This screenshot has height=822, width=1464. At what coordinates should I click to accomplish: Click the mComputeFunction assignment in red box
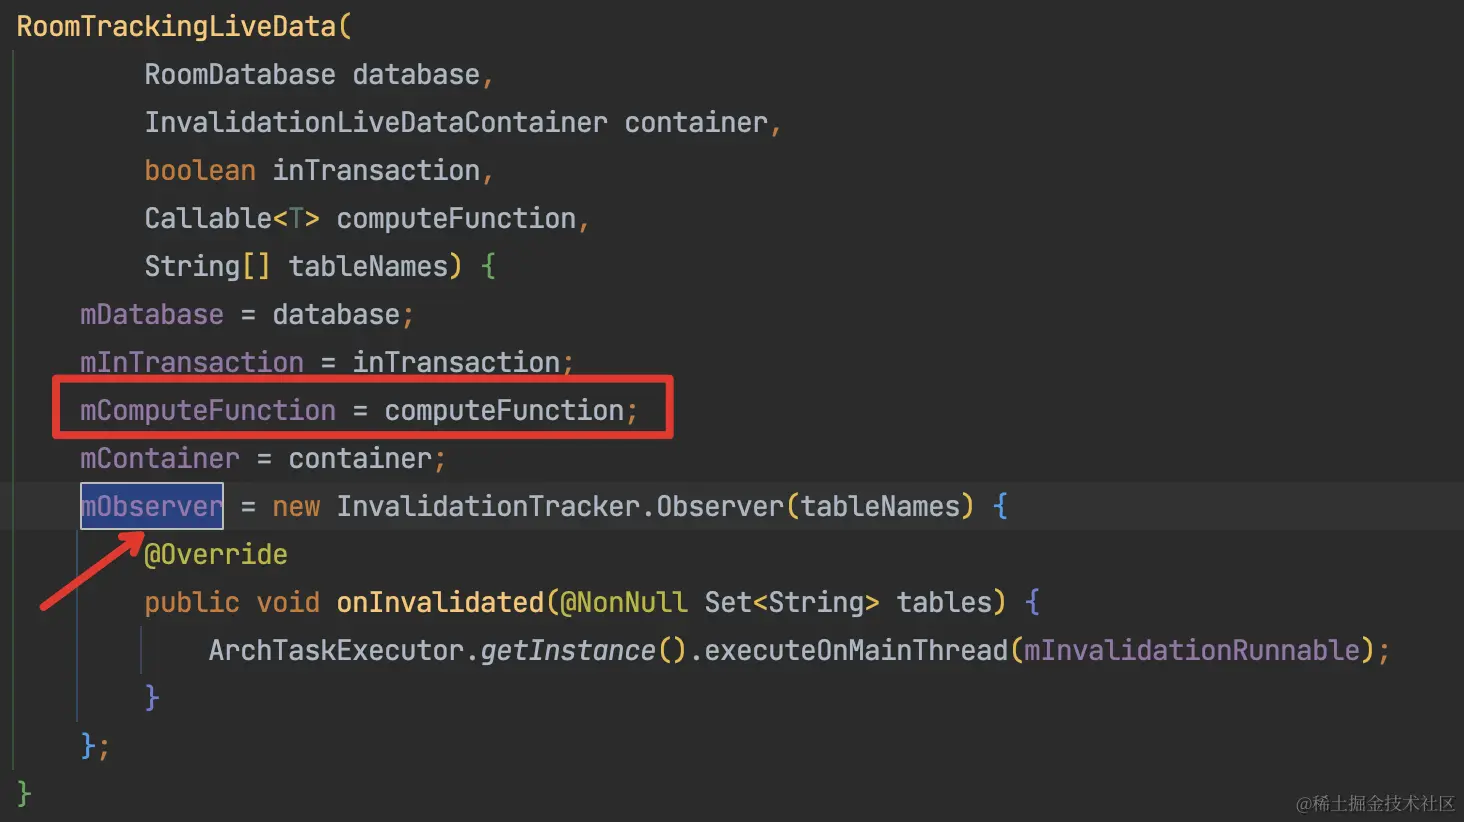coord(359,410)
